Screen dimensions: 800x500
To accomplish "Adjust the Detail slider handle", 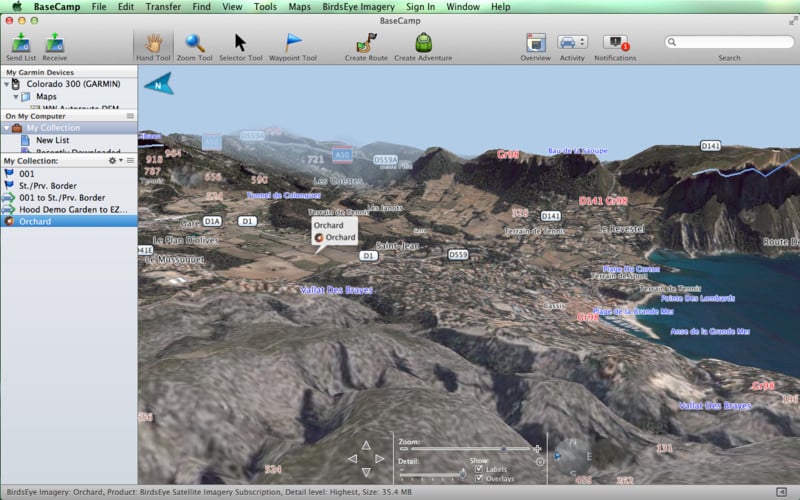I will [462, 474].
